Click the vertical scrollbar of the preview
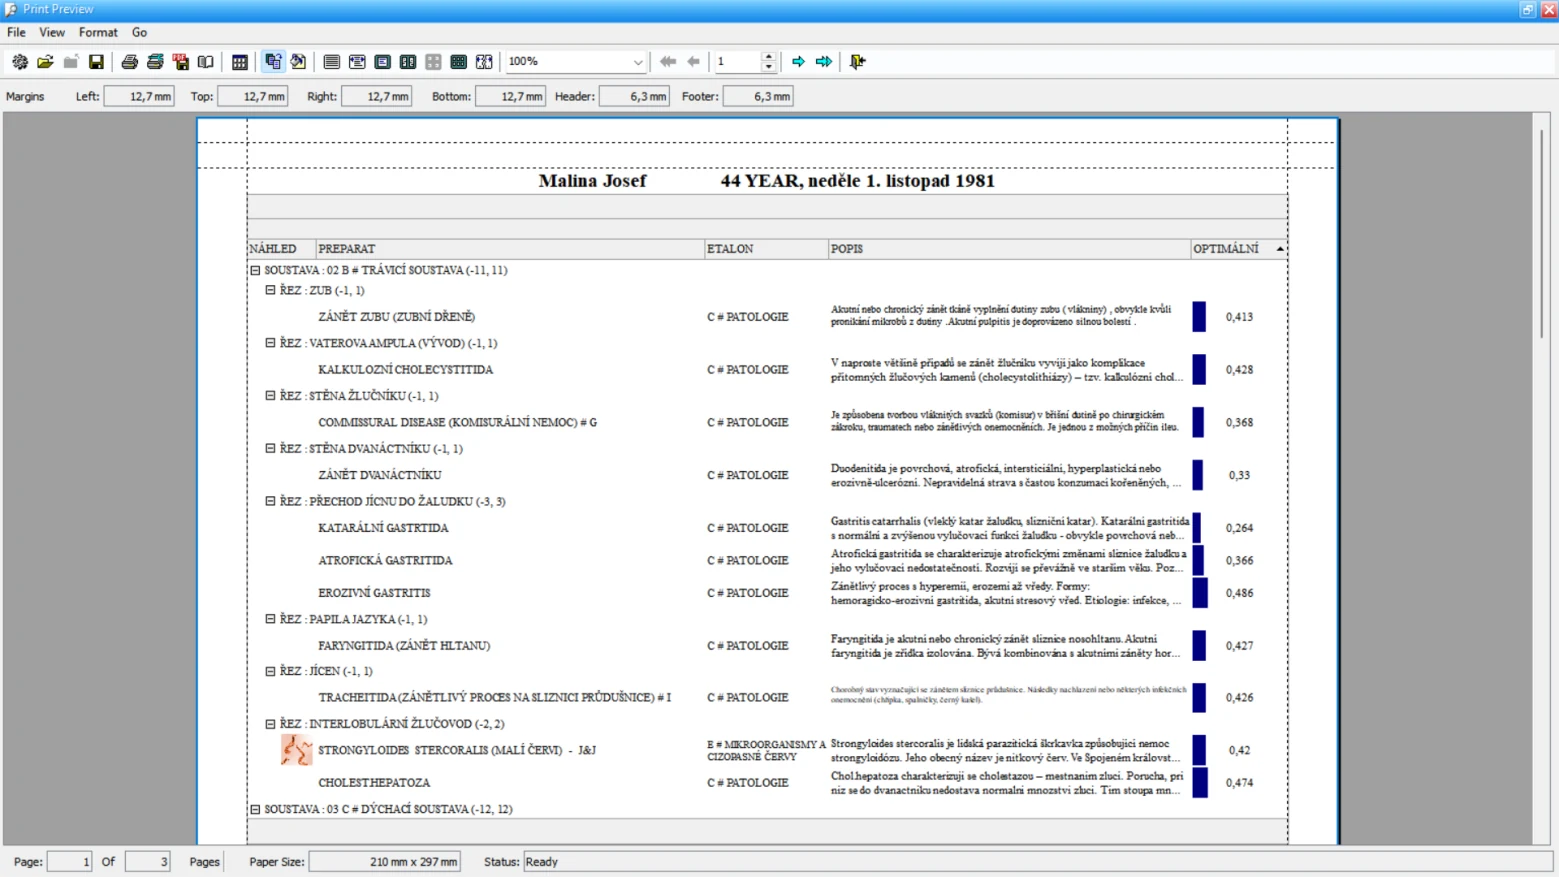 [x=1541, y=478]
